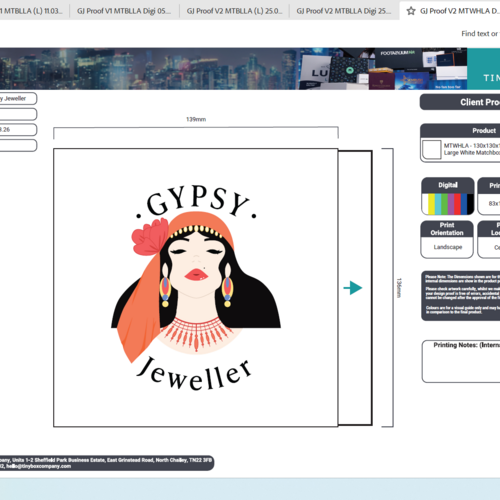The height and width of the screenshot is (500, 500).
Task: Click the white product swatch for MTWHLA
Action: point(432,150)
